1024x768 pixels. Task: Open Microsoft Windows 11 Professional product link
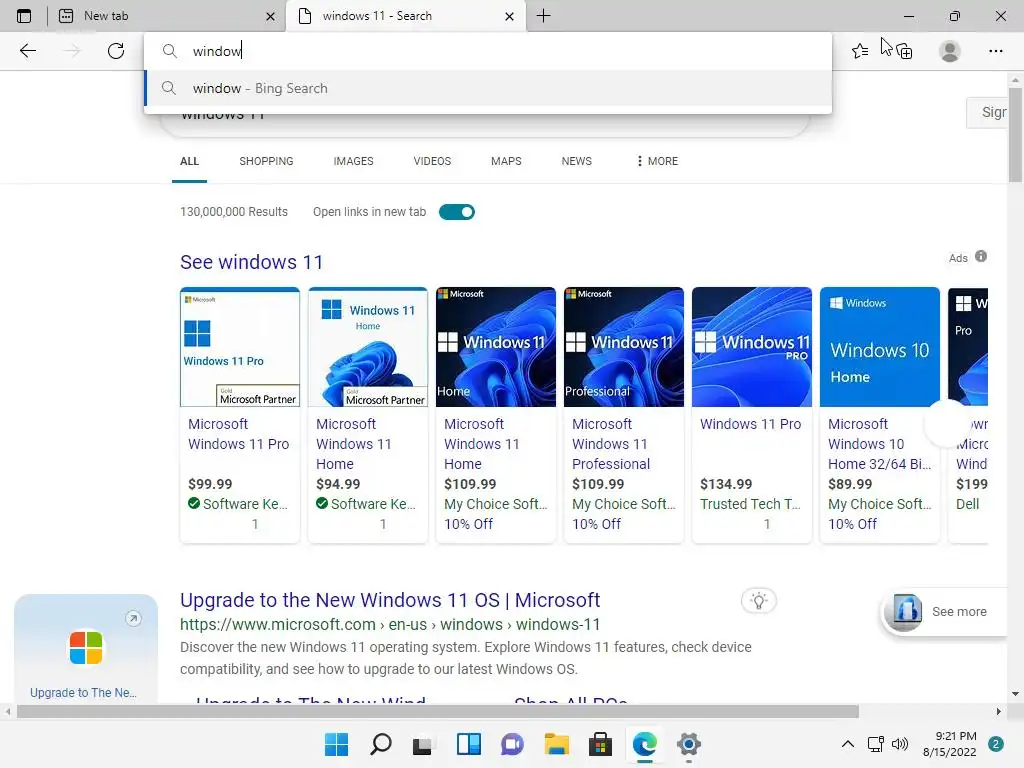[x=611, y=444]
